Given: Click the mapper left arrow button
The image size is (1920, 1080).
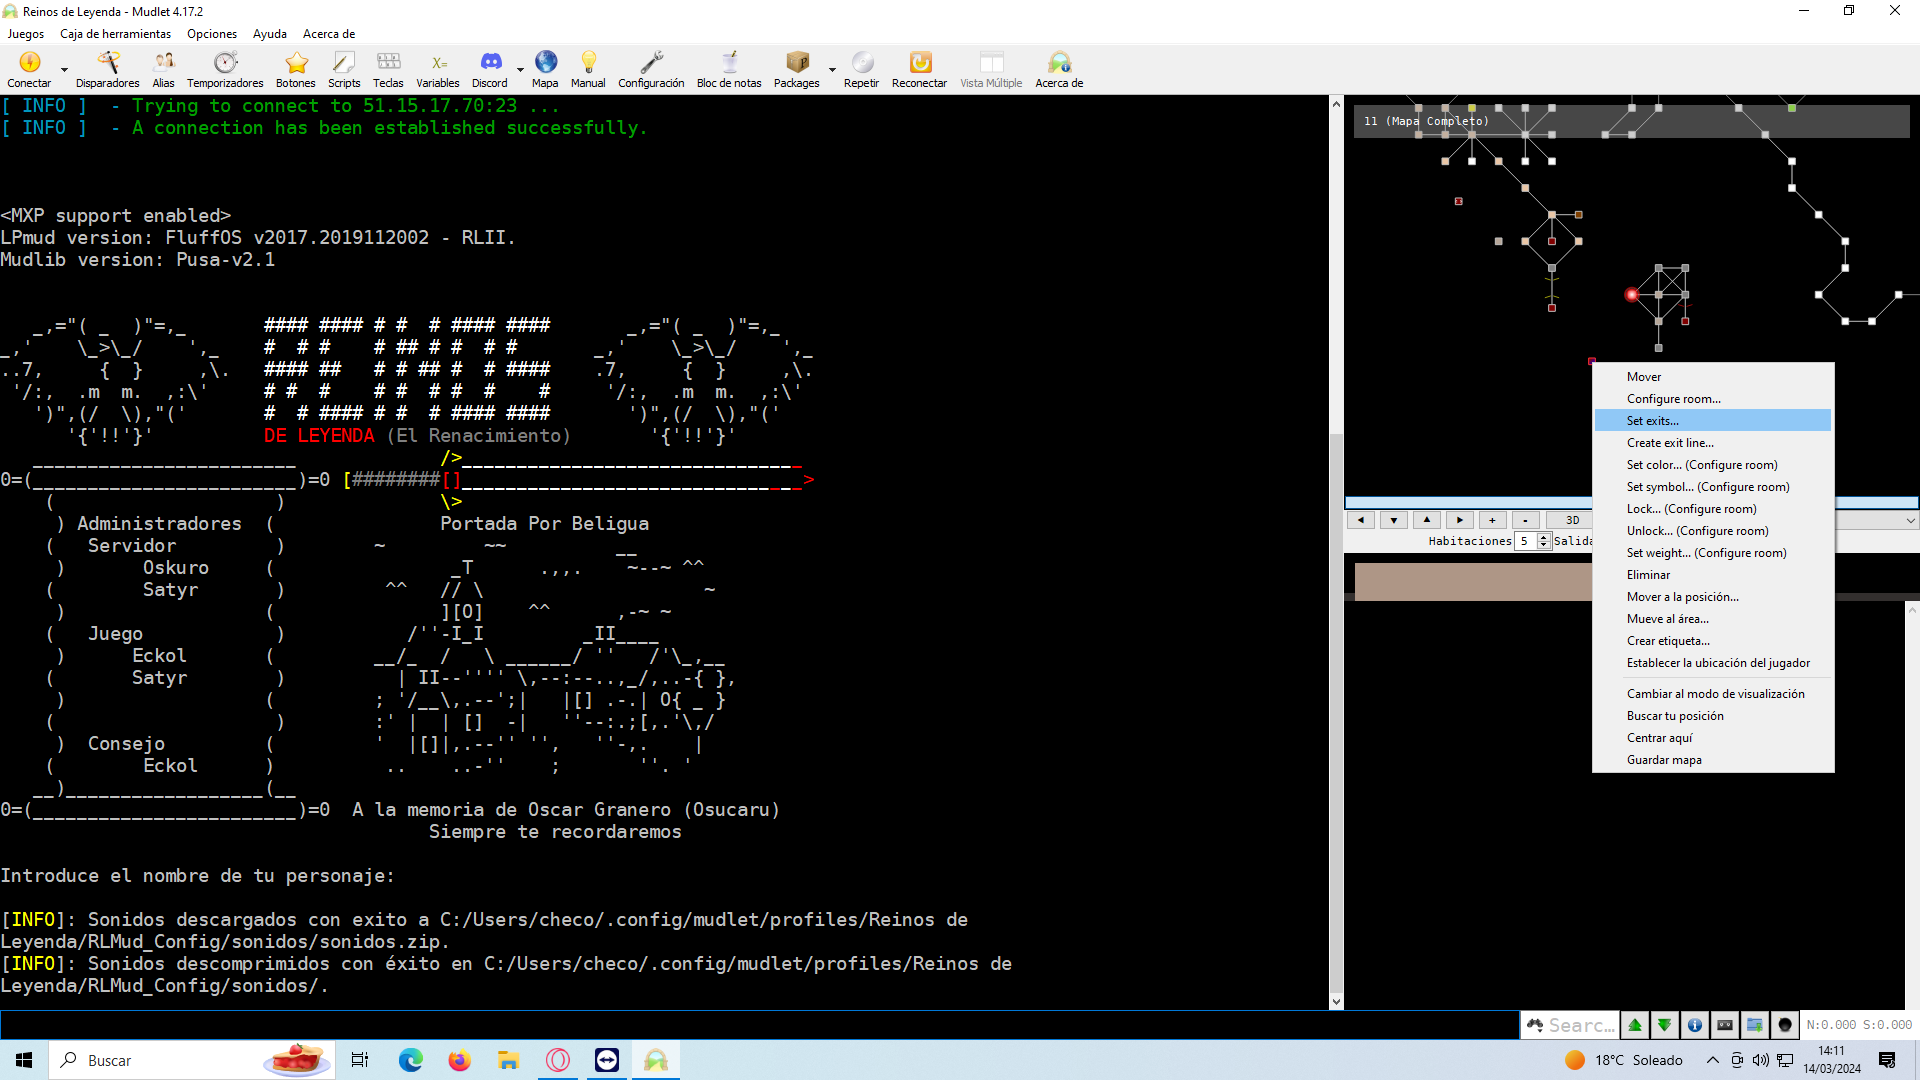Looking at the screenshot, I should click(1360, 520).
